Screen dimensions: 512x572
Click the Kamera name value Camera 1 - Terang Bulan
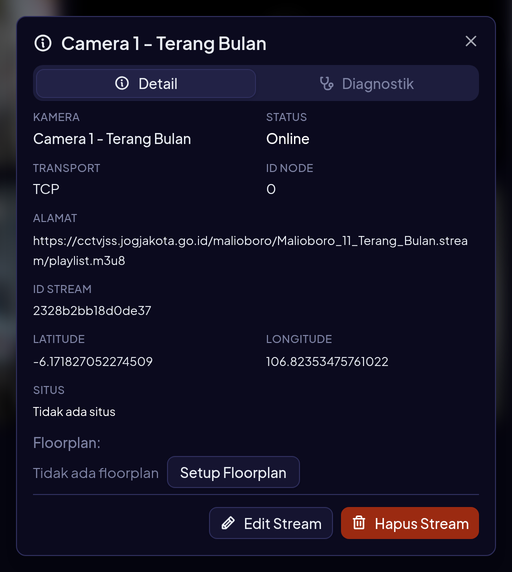112,139
